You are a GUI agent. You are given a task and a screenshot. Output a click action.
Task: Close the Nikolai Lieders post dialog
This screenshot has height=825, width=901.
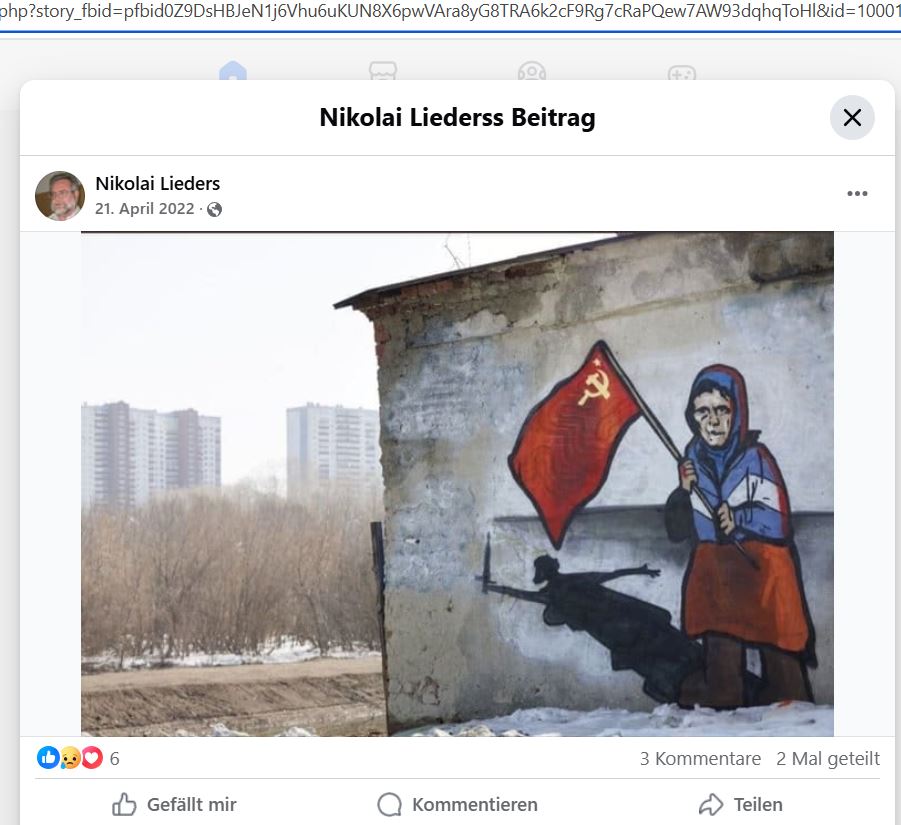click(x=852, y=117)
